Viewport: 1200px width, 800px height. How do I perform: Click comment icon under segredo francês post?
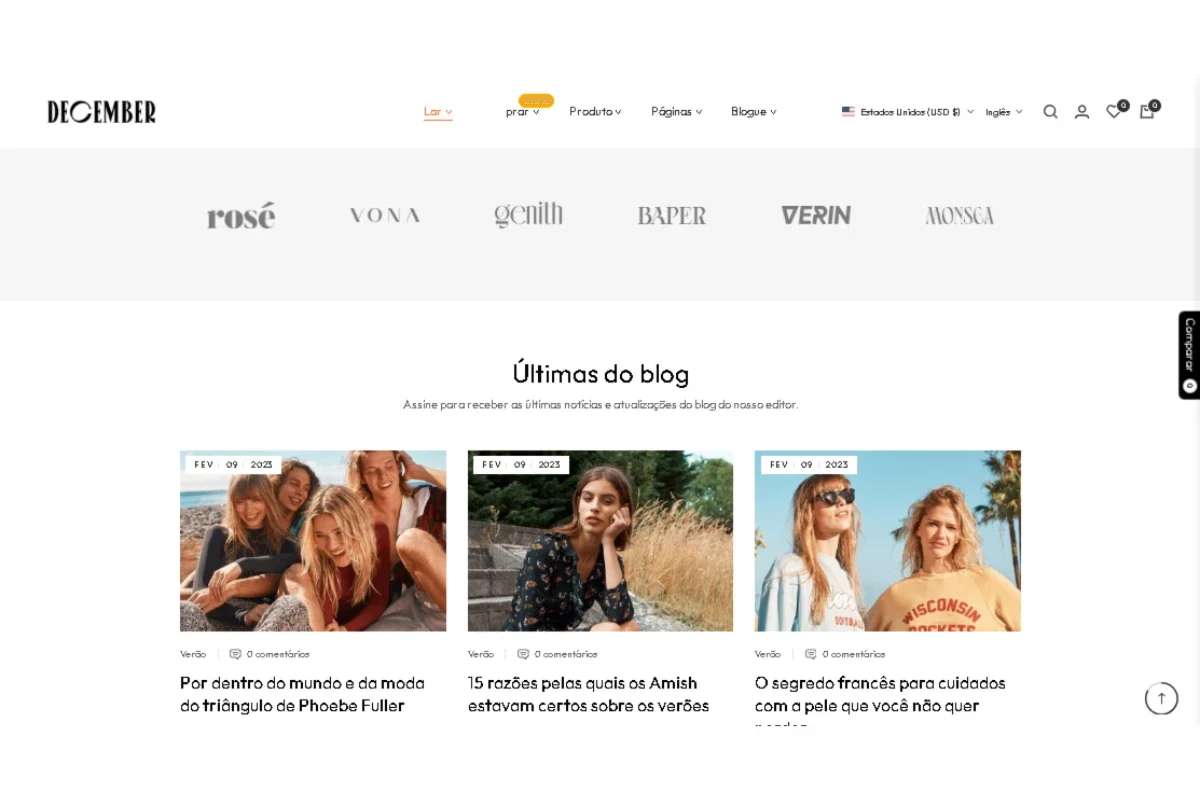811,654
